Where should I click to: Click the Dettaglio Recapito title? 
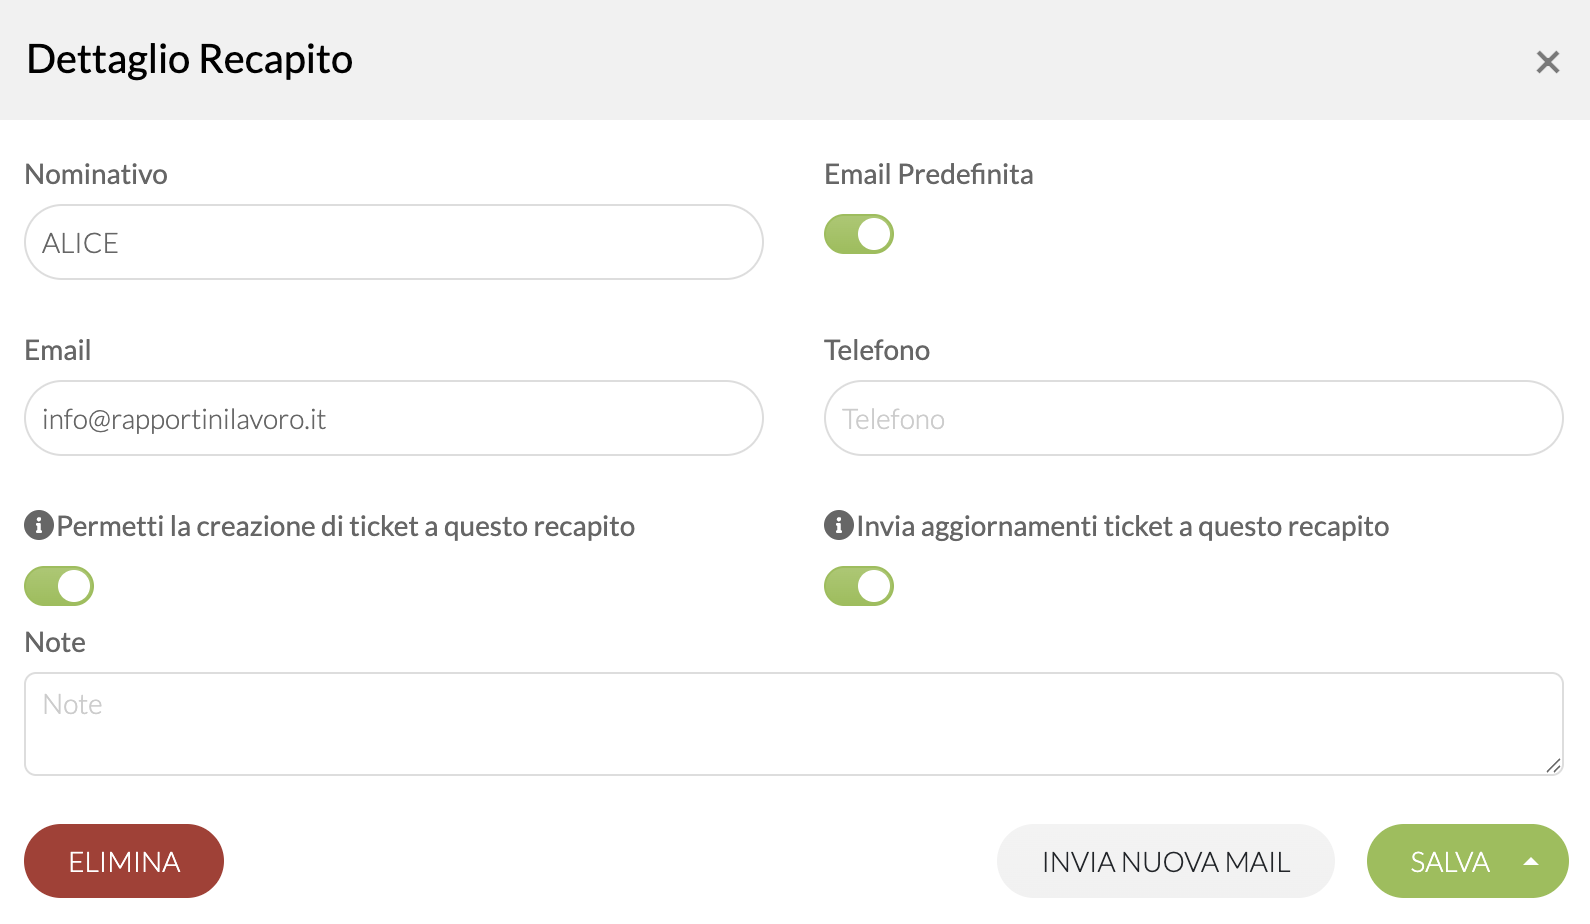[190, 59]
